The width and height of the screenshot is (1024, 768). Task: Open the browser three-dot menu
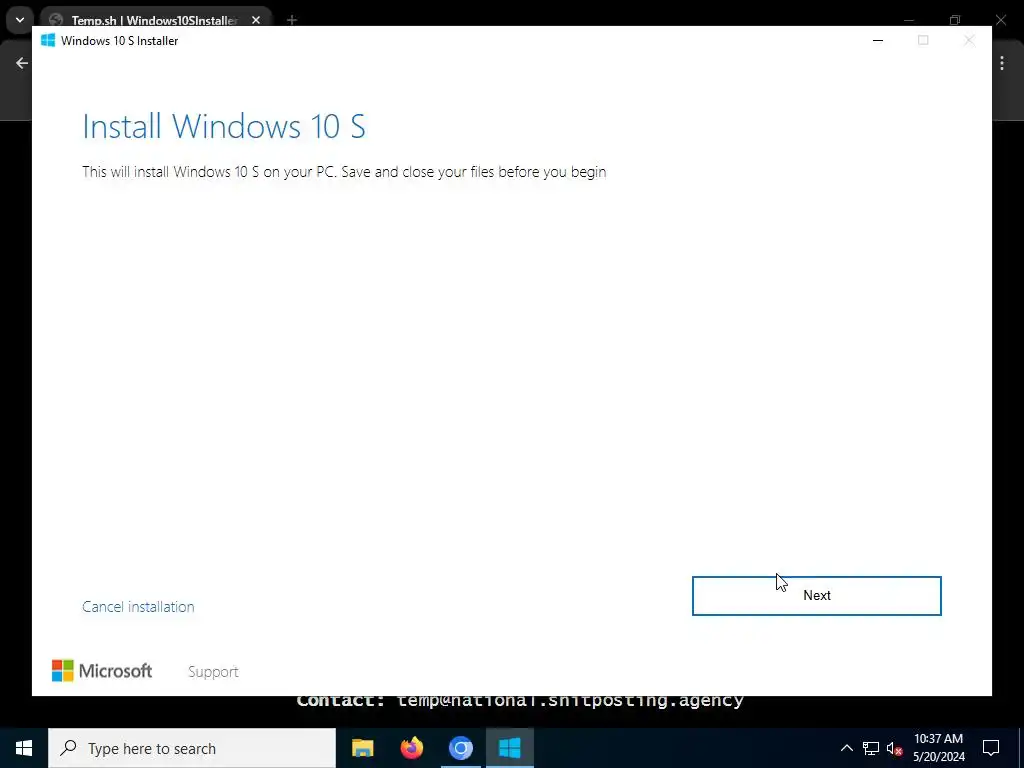tap(1002, 63)
